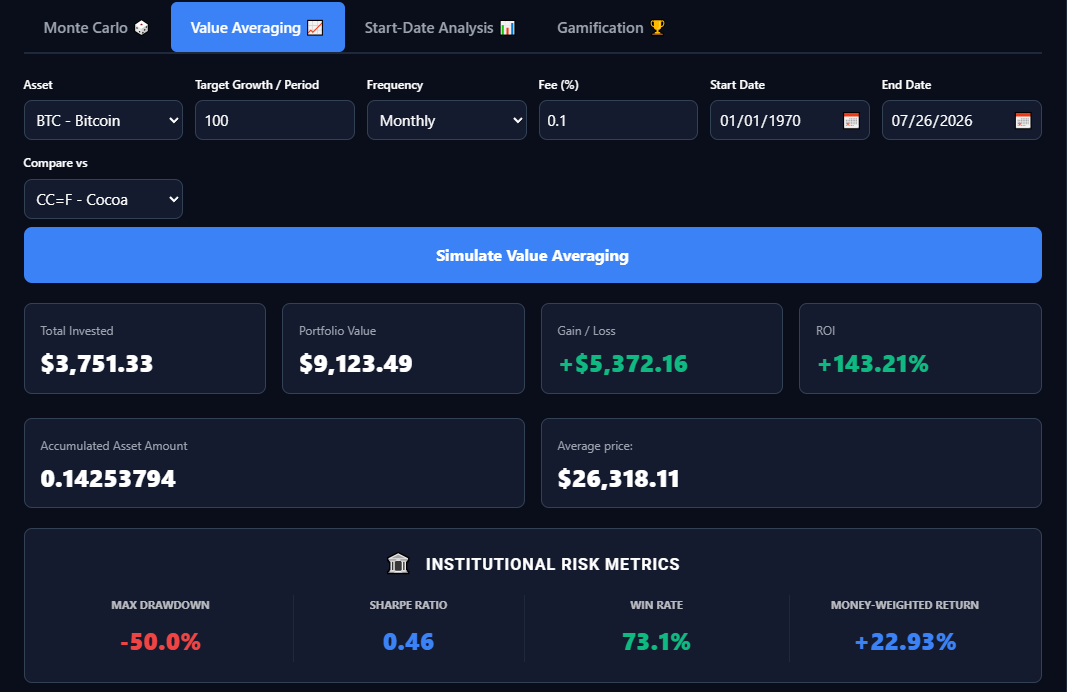Click the trophy icon on Gamification
1067x692 pixels.
tap(657, 28)
